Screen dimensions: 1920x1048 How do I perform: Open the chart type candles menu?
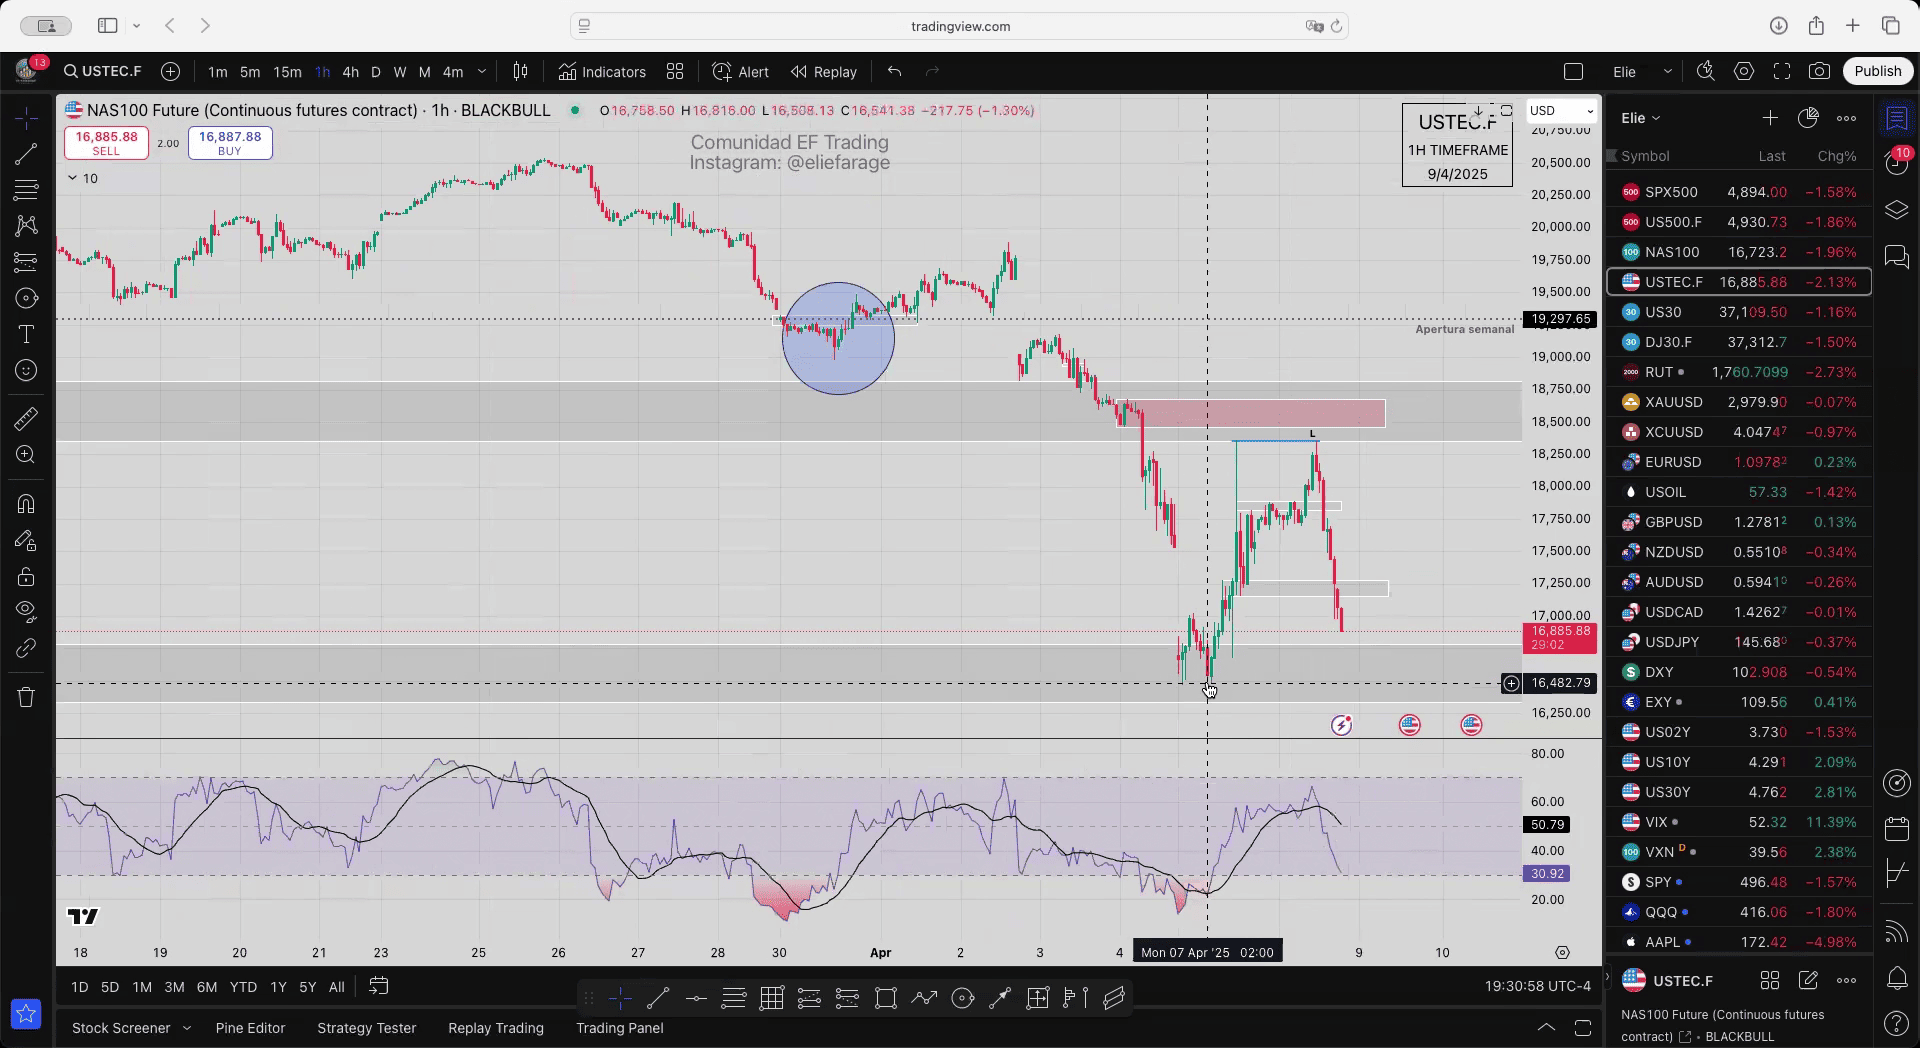click(x=520, y=72)
